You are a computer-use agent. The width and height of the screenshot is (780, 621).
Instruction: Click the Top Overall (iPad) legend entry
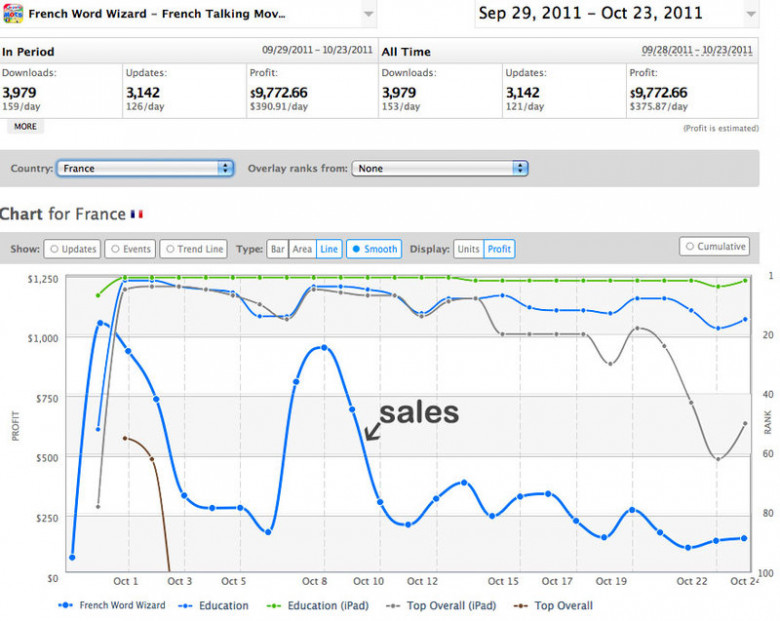[x=441, y=606]
